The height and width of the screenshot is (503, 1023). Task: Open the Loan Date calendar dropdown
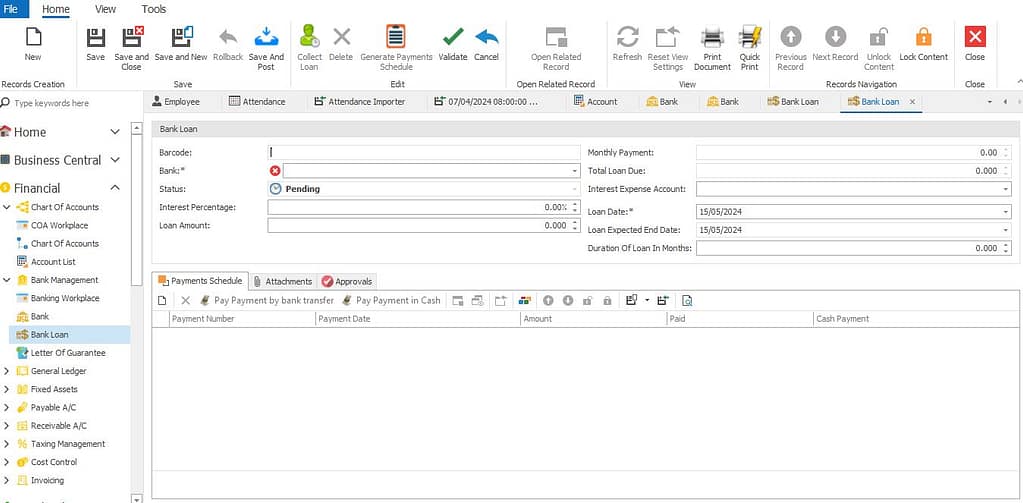[1006, 212]
